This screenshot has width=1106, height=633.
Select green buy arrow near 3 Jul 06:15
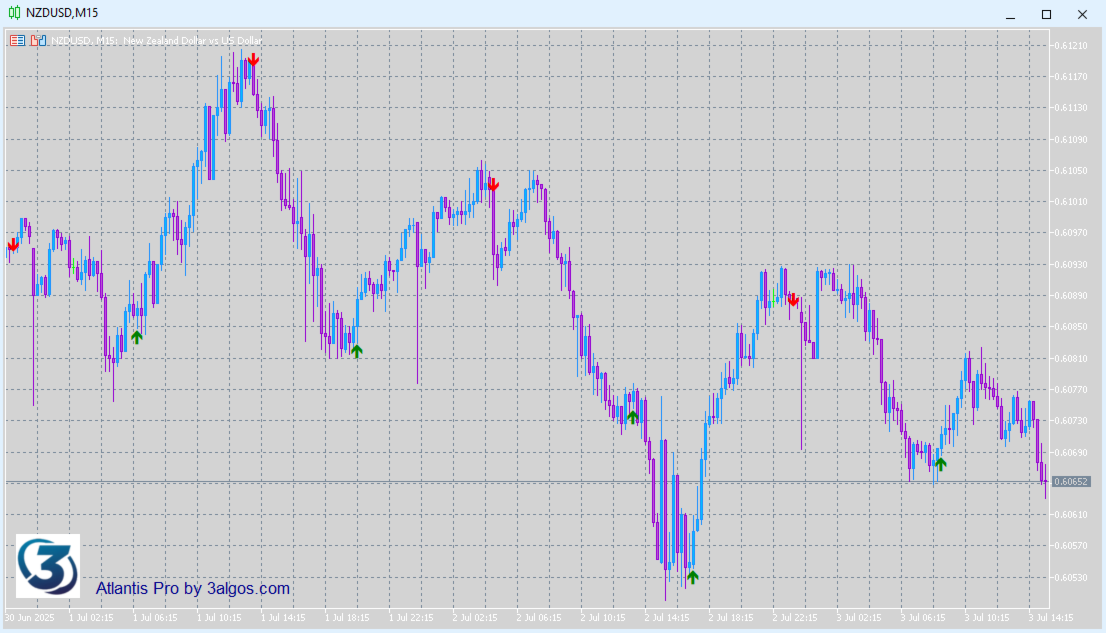tap(940, 464)
